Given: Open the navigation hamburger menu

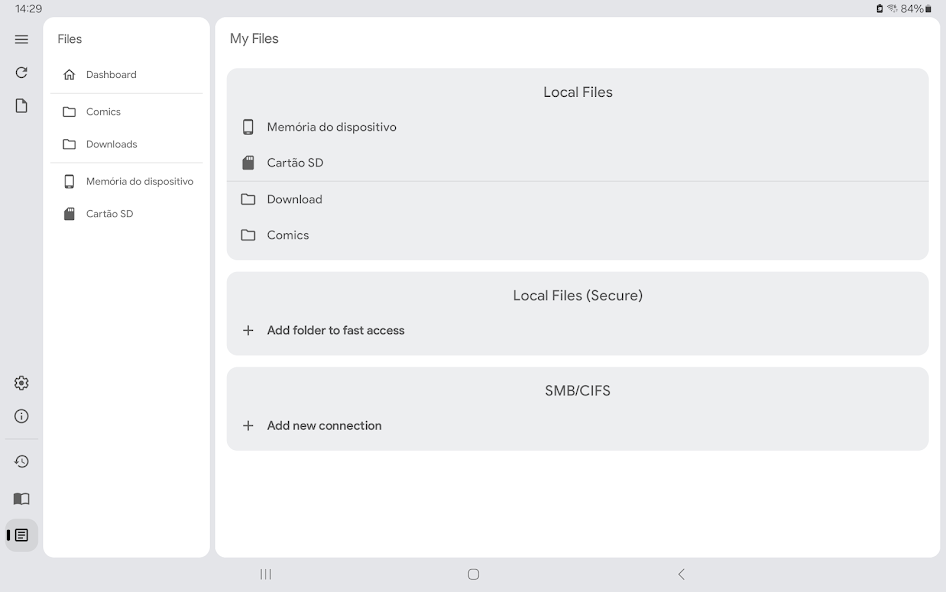Looking at the screenshot, I should pos(21,39).
